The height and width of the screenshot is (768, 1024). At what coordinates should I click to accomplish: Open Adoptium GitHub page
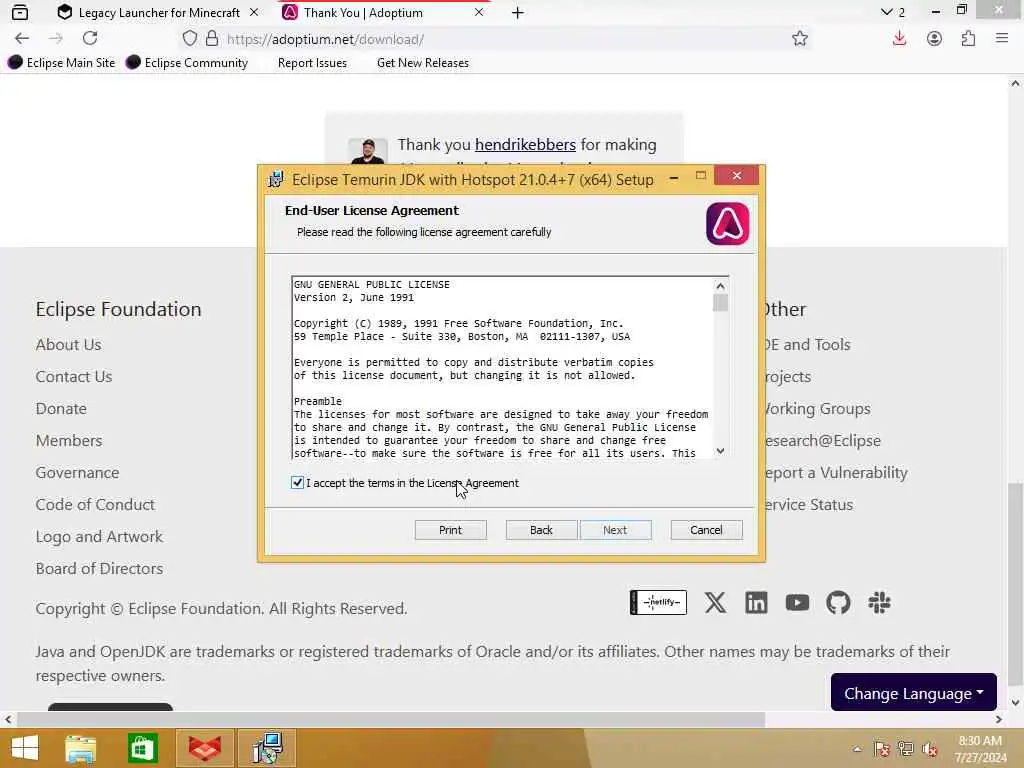click(x=838, y=602)
